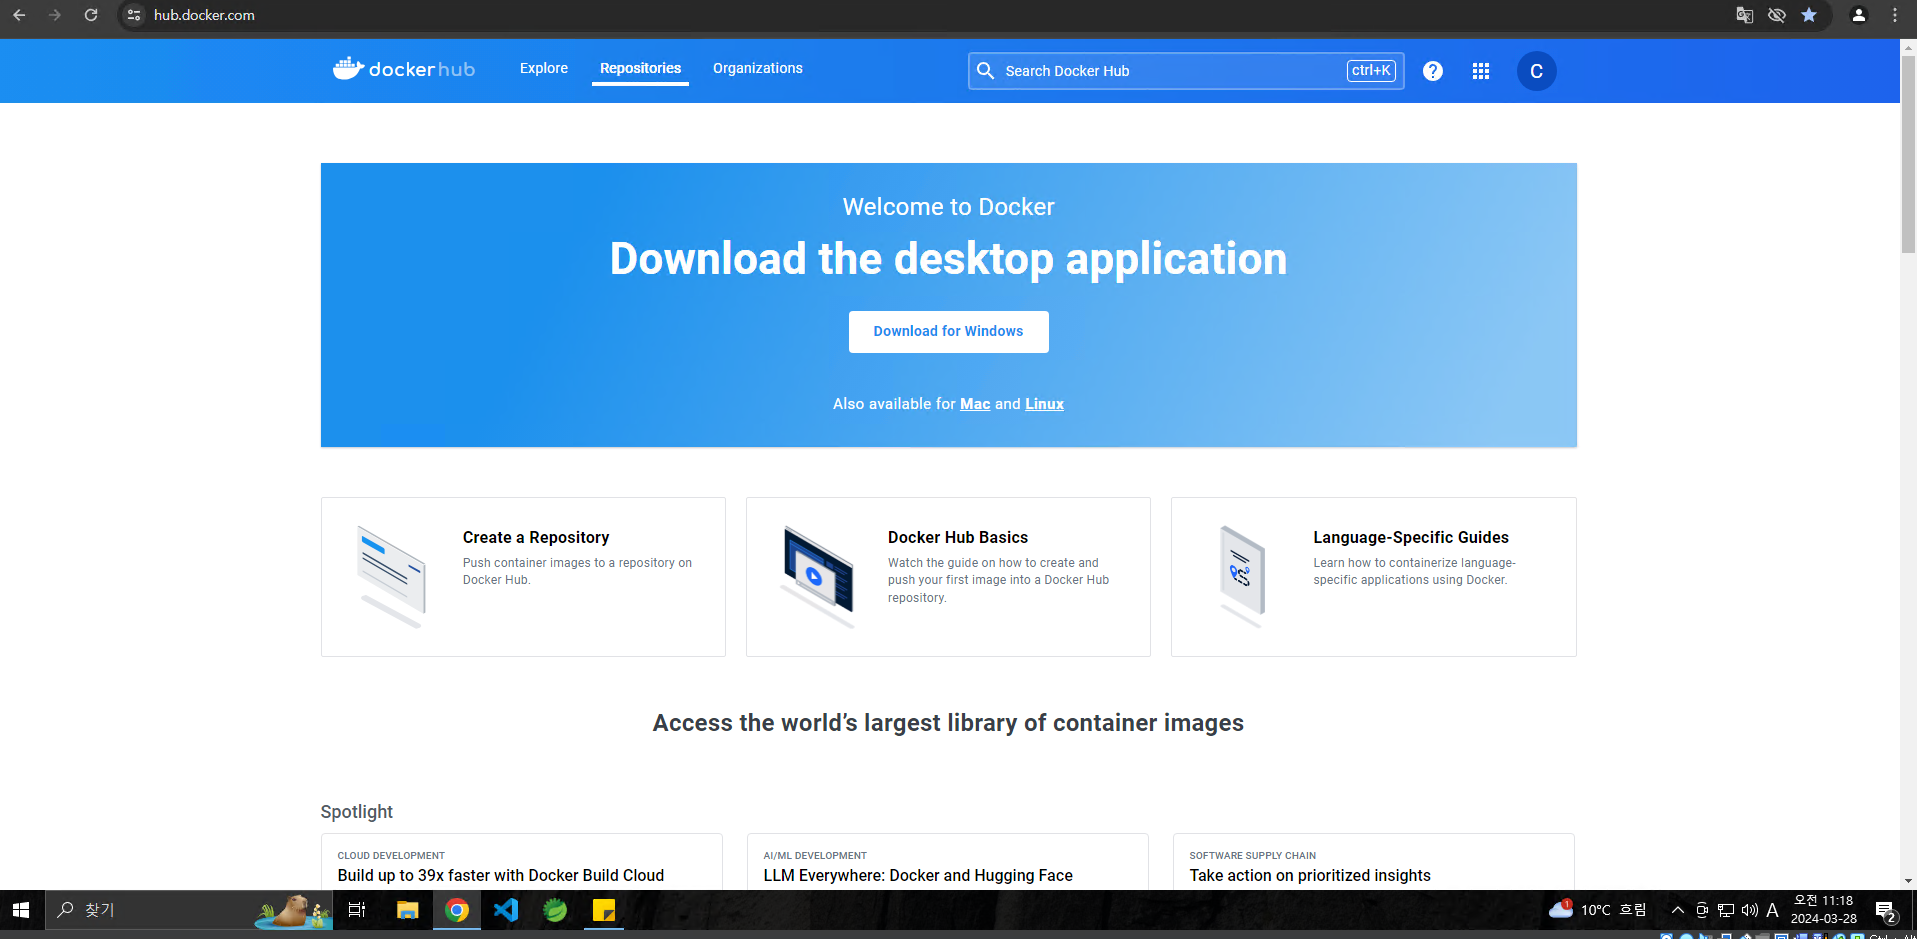Open Chrome profile icon
The height and width of the screenshot is (939, 1917).
click(x=1859, y=15)
